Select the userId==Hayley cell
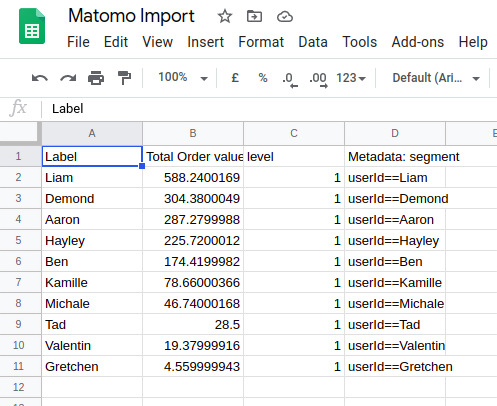Screen dimensions: 497x406 click(x=395, y=240)
